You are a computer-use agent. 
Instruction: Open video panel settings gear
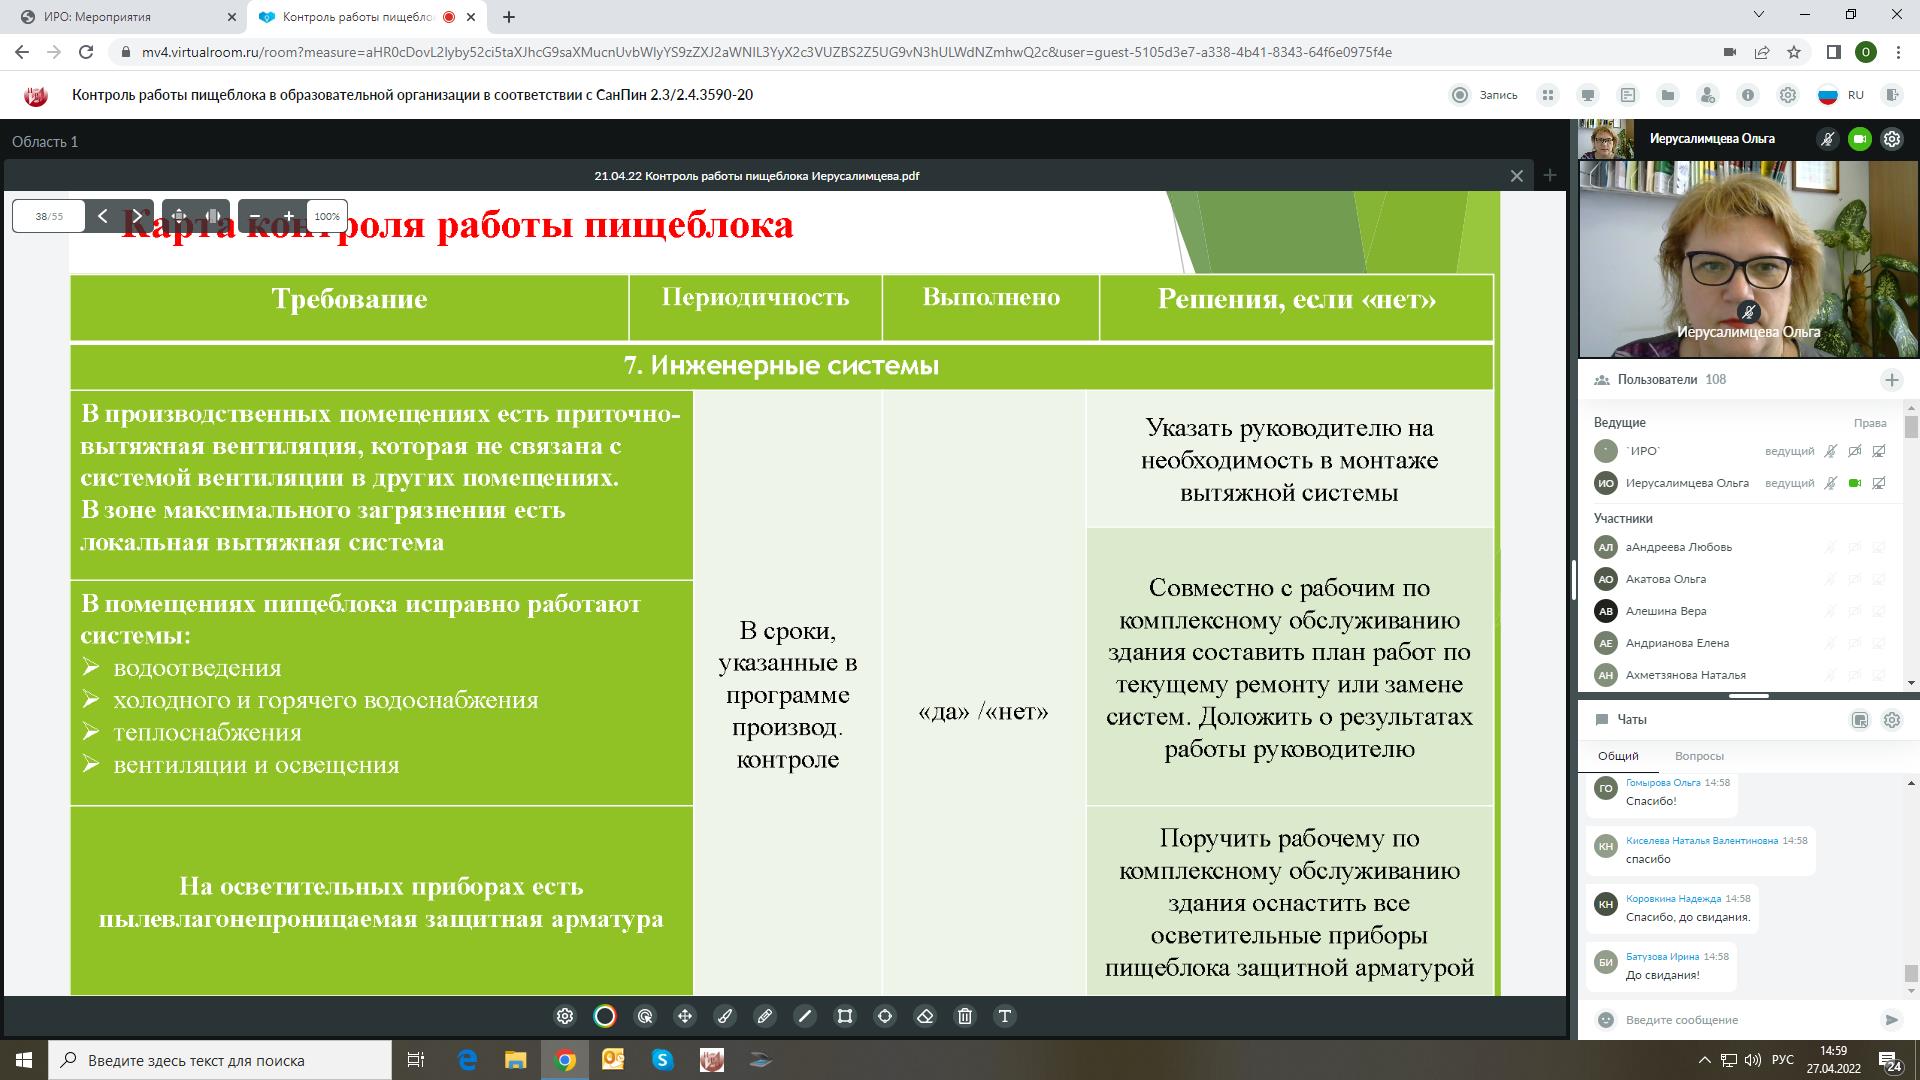click(x=1892, y=139)
